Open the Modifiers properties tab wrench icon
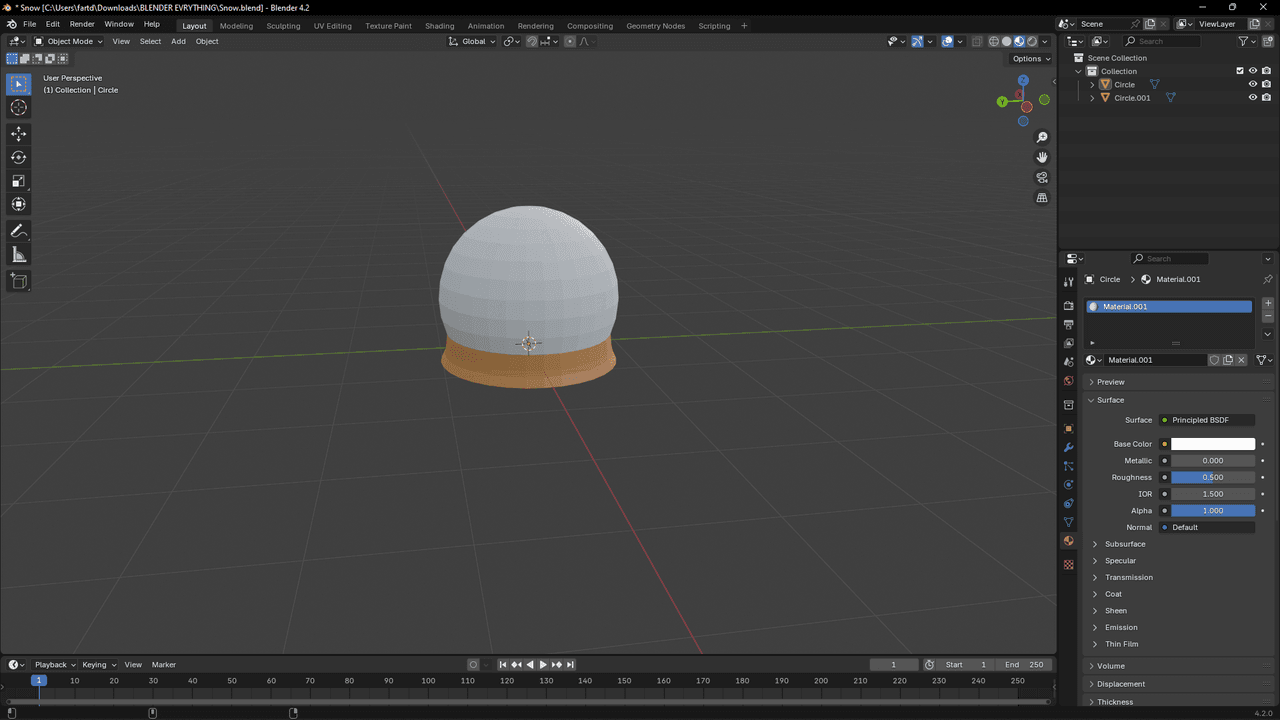Viewport: 1280px width, 720px height. 1068,447
